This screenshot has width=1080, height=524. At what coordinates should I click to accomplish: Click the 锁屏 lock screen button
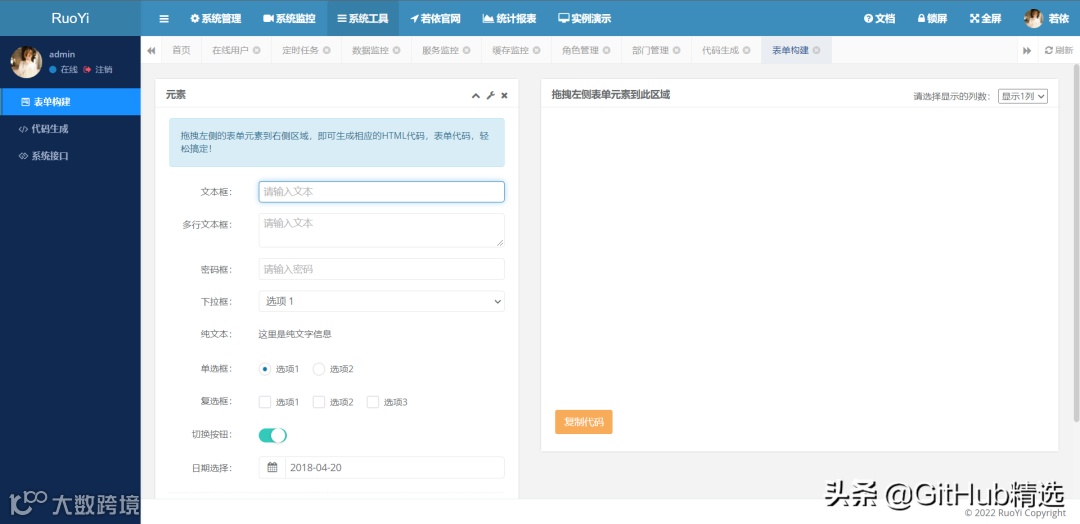tap(932, 19)
